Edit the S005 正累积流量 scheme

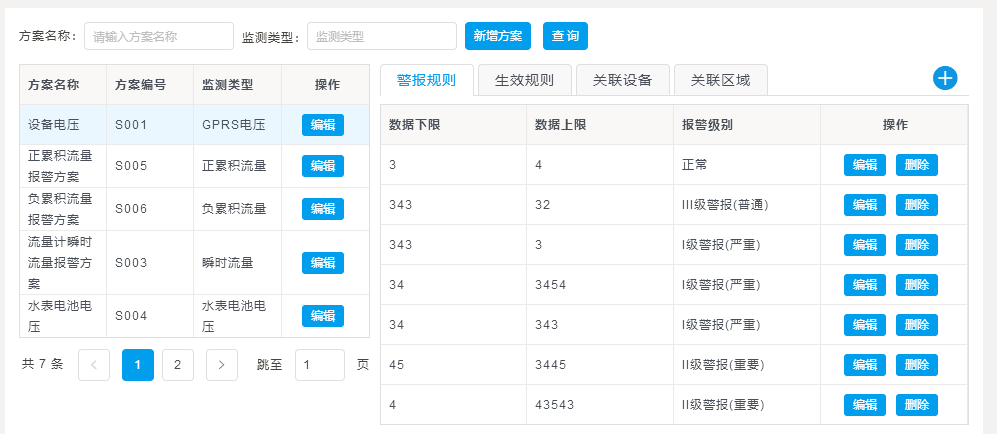322,166
